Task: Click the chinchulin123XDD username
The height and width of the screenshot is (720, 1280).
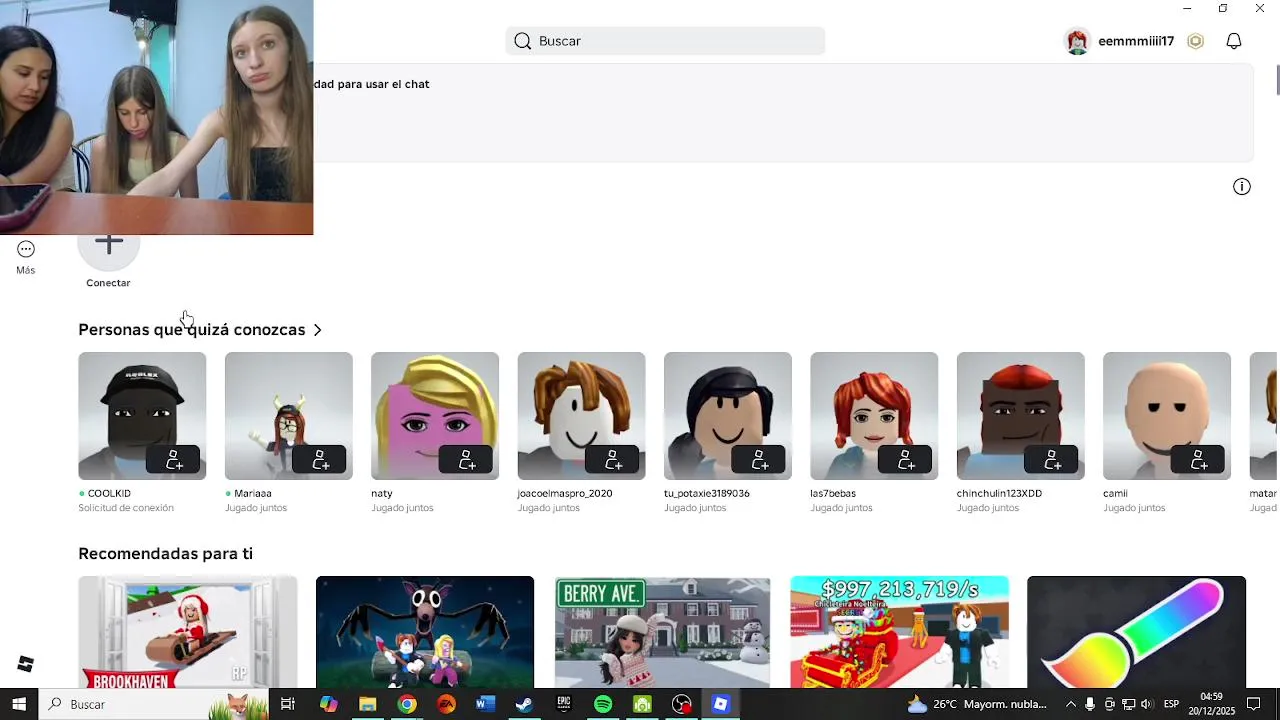Action: click(x=999, y=493)
